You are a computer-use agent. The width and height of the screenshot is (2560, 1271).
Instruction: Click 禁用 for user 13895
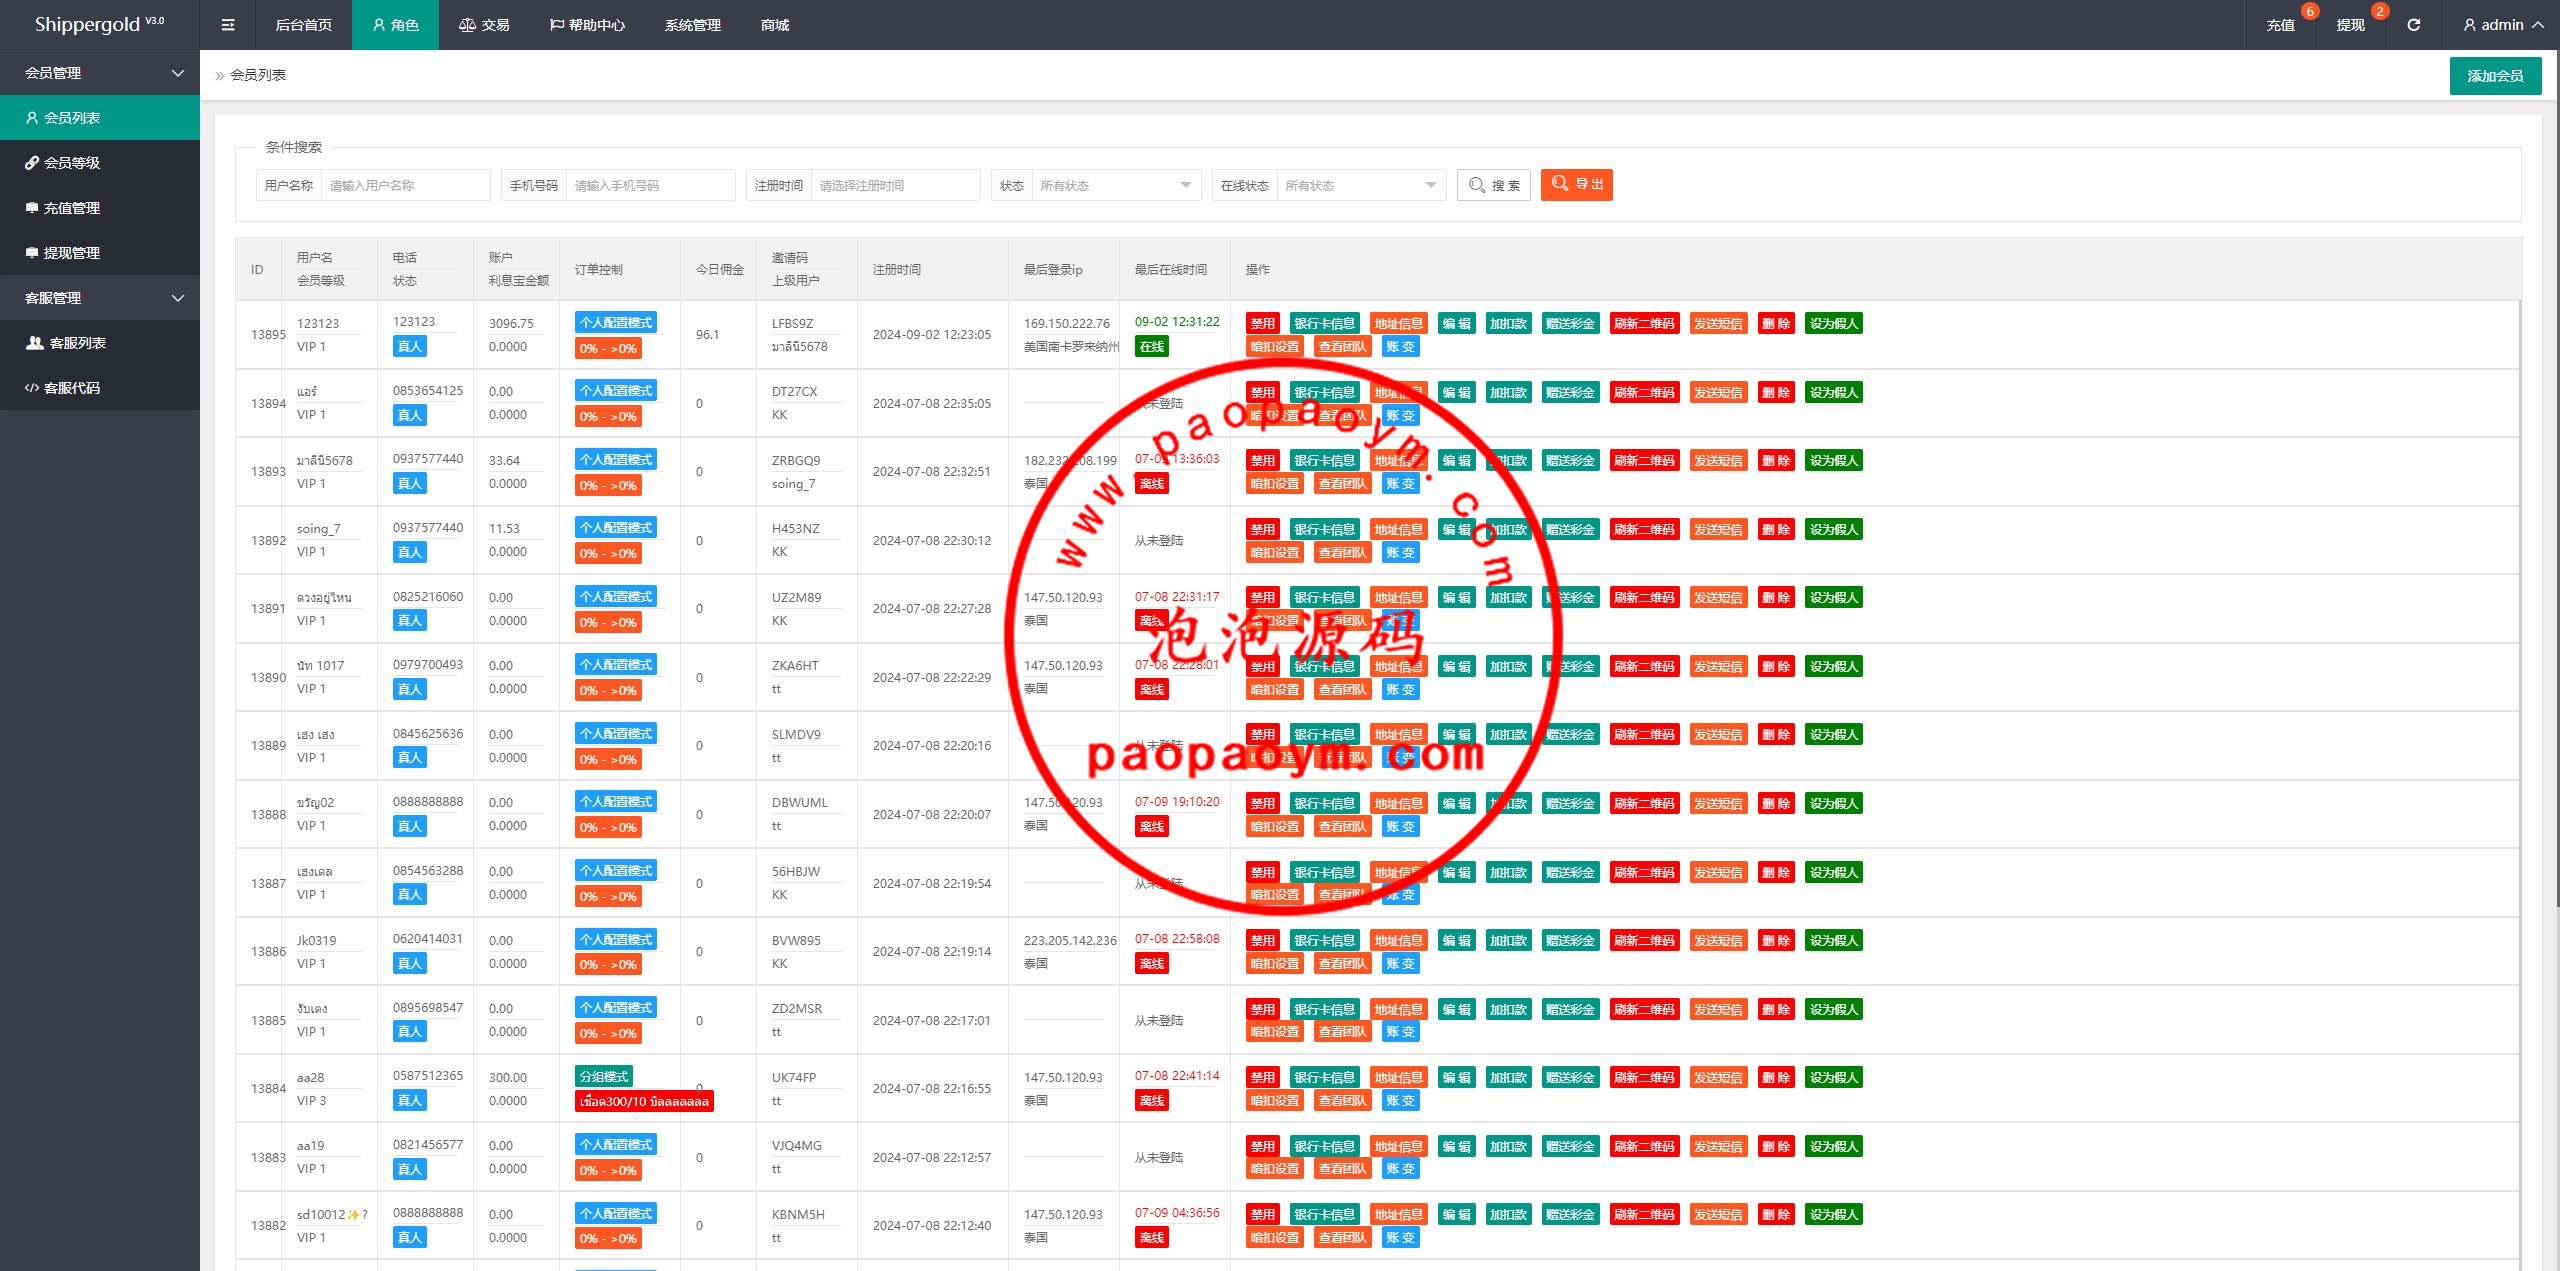tap(1263, 323)
